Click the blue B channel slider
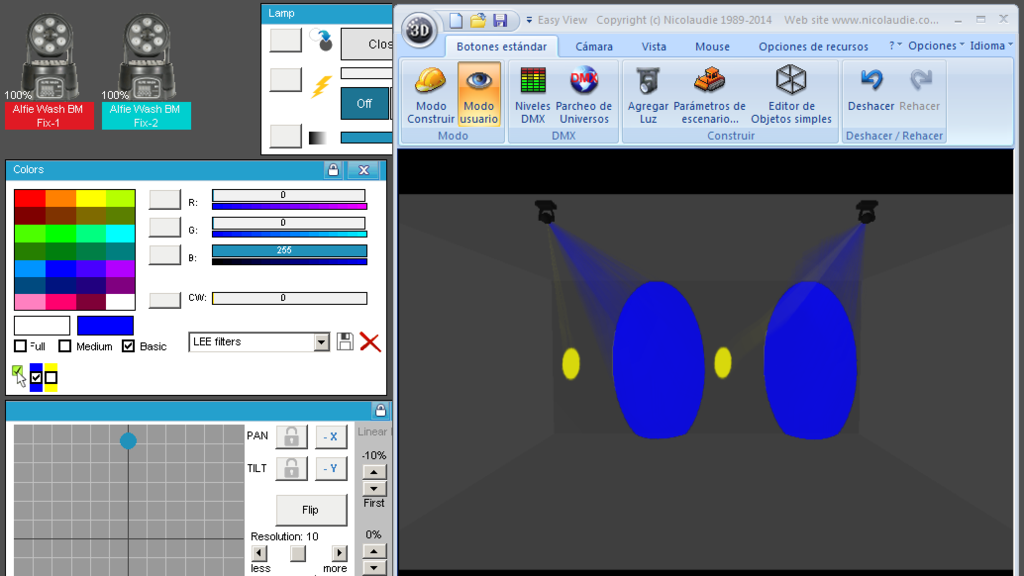 289,251
